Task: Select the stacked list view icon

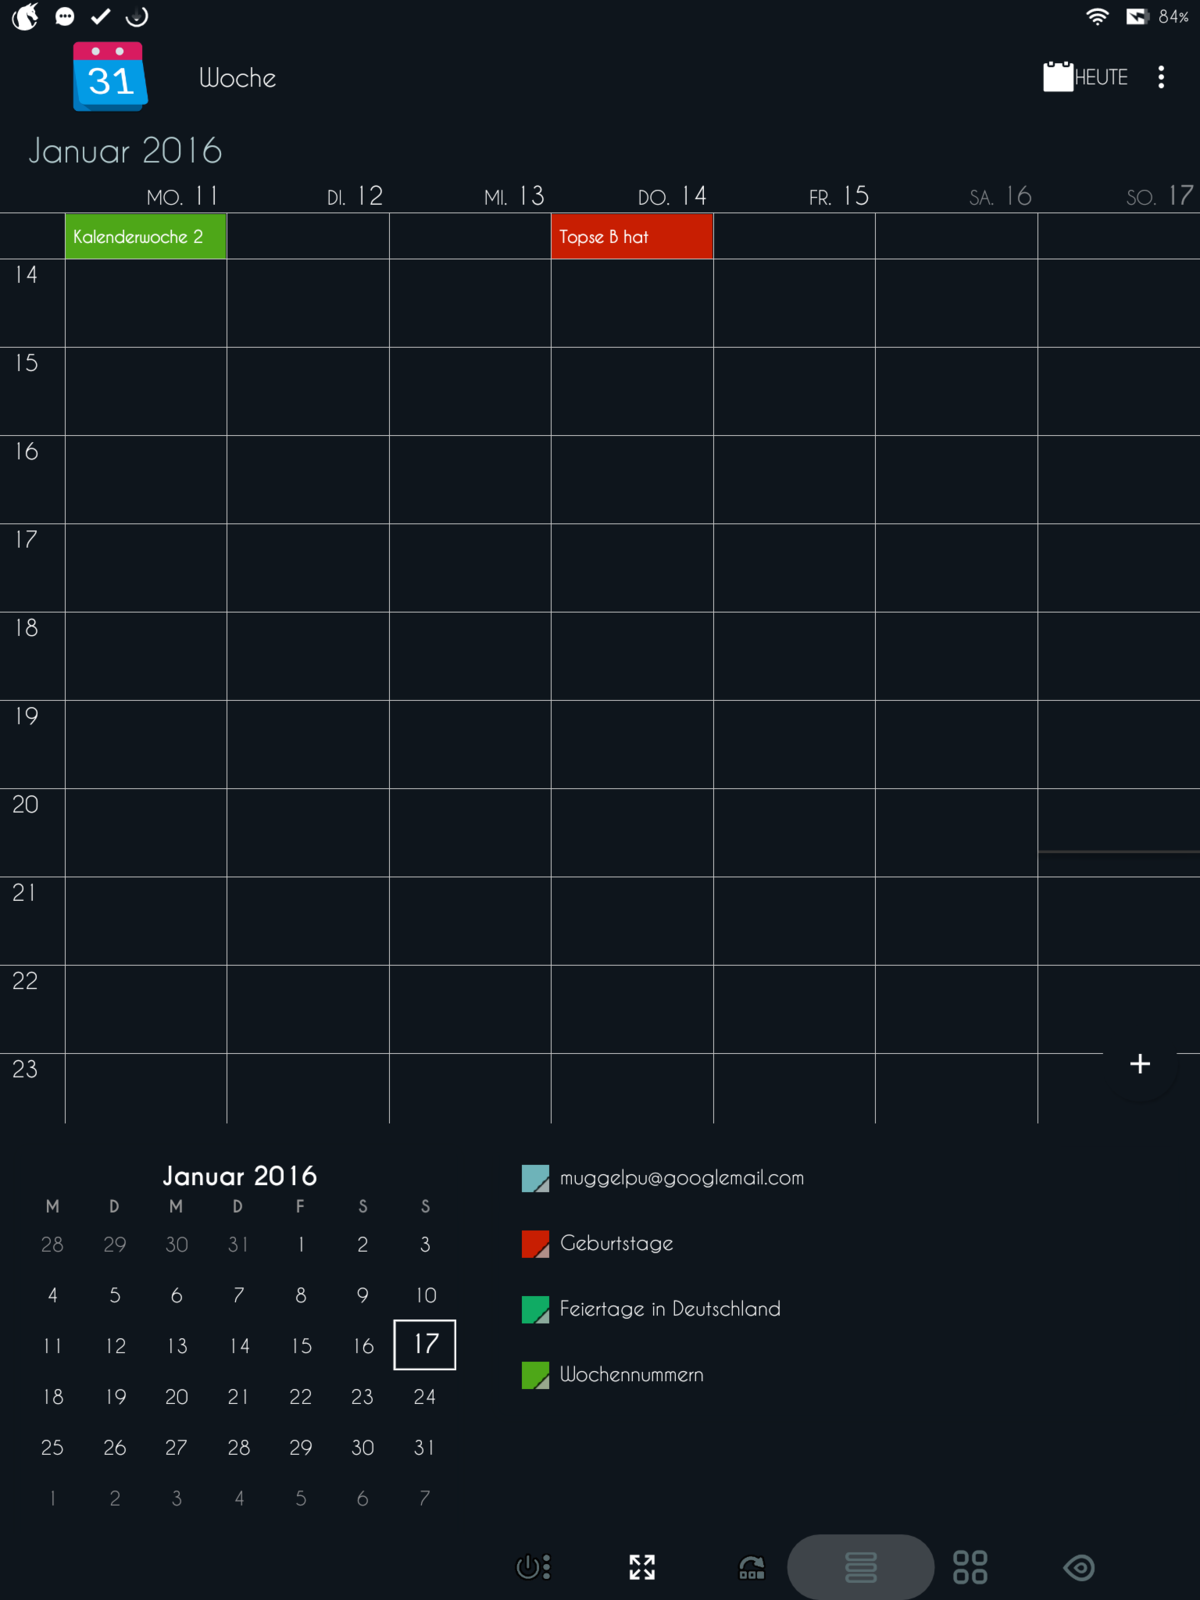Action: (x=861, y=1567)
